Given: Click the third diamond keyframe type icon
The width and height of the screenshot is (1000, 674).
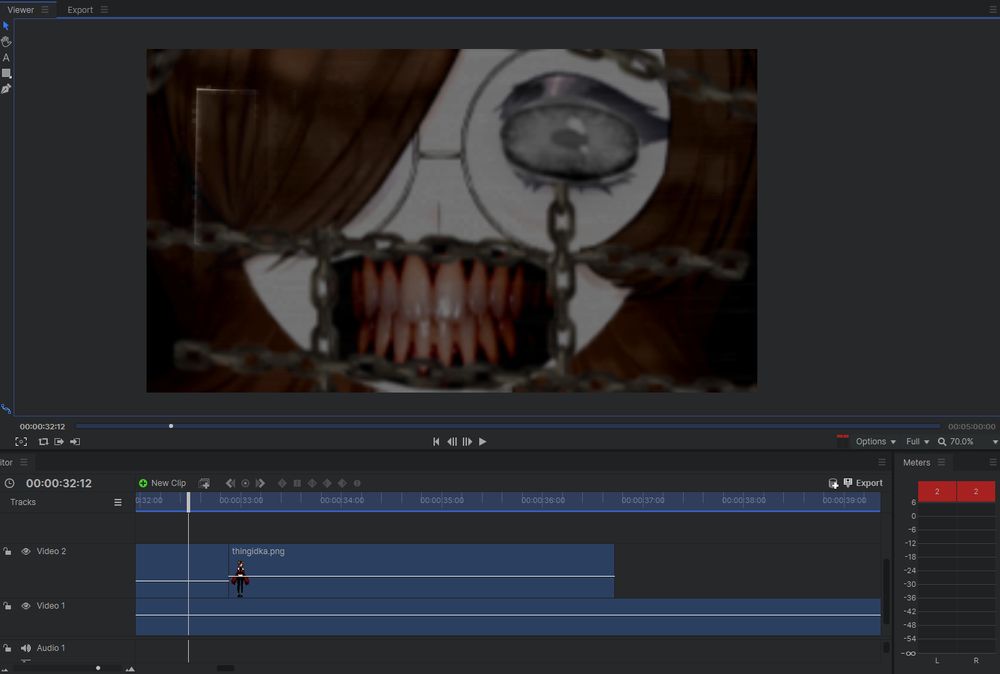Looking at the screenshot, I should click(327, 483).
